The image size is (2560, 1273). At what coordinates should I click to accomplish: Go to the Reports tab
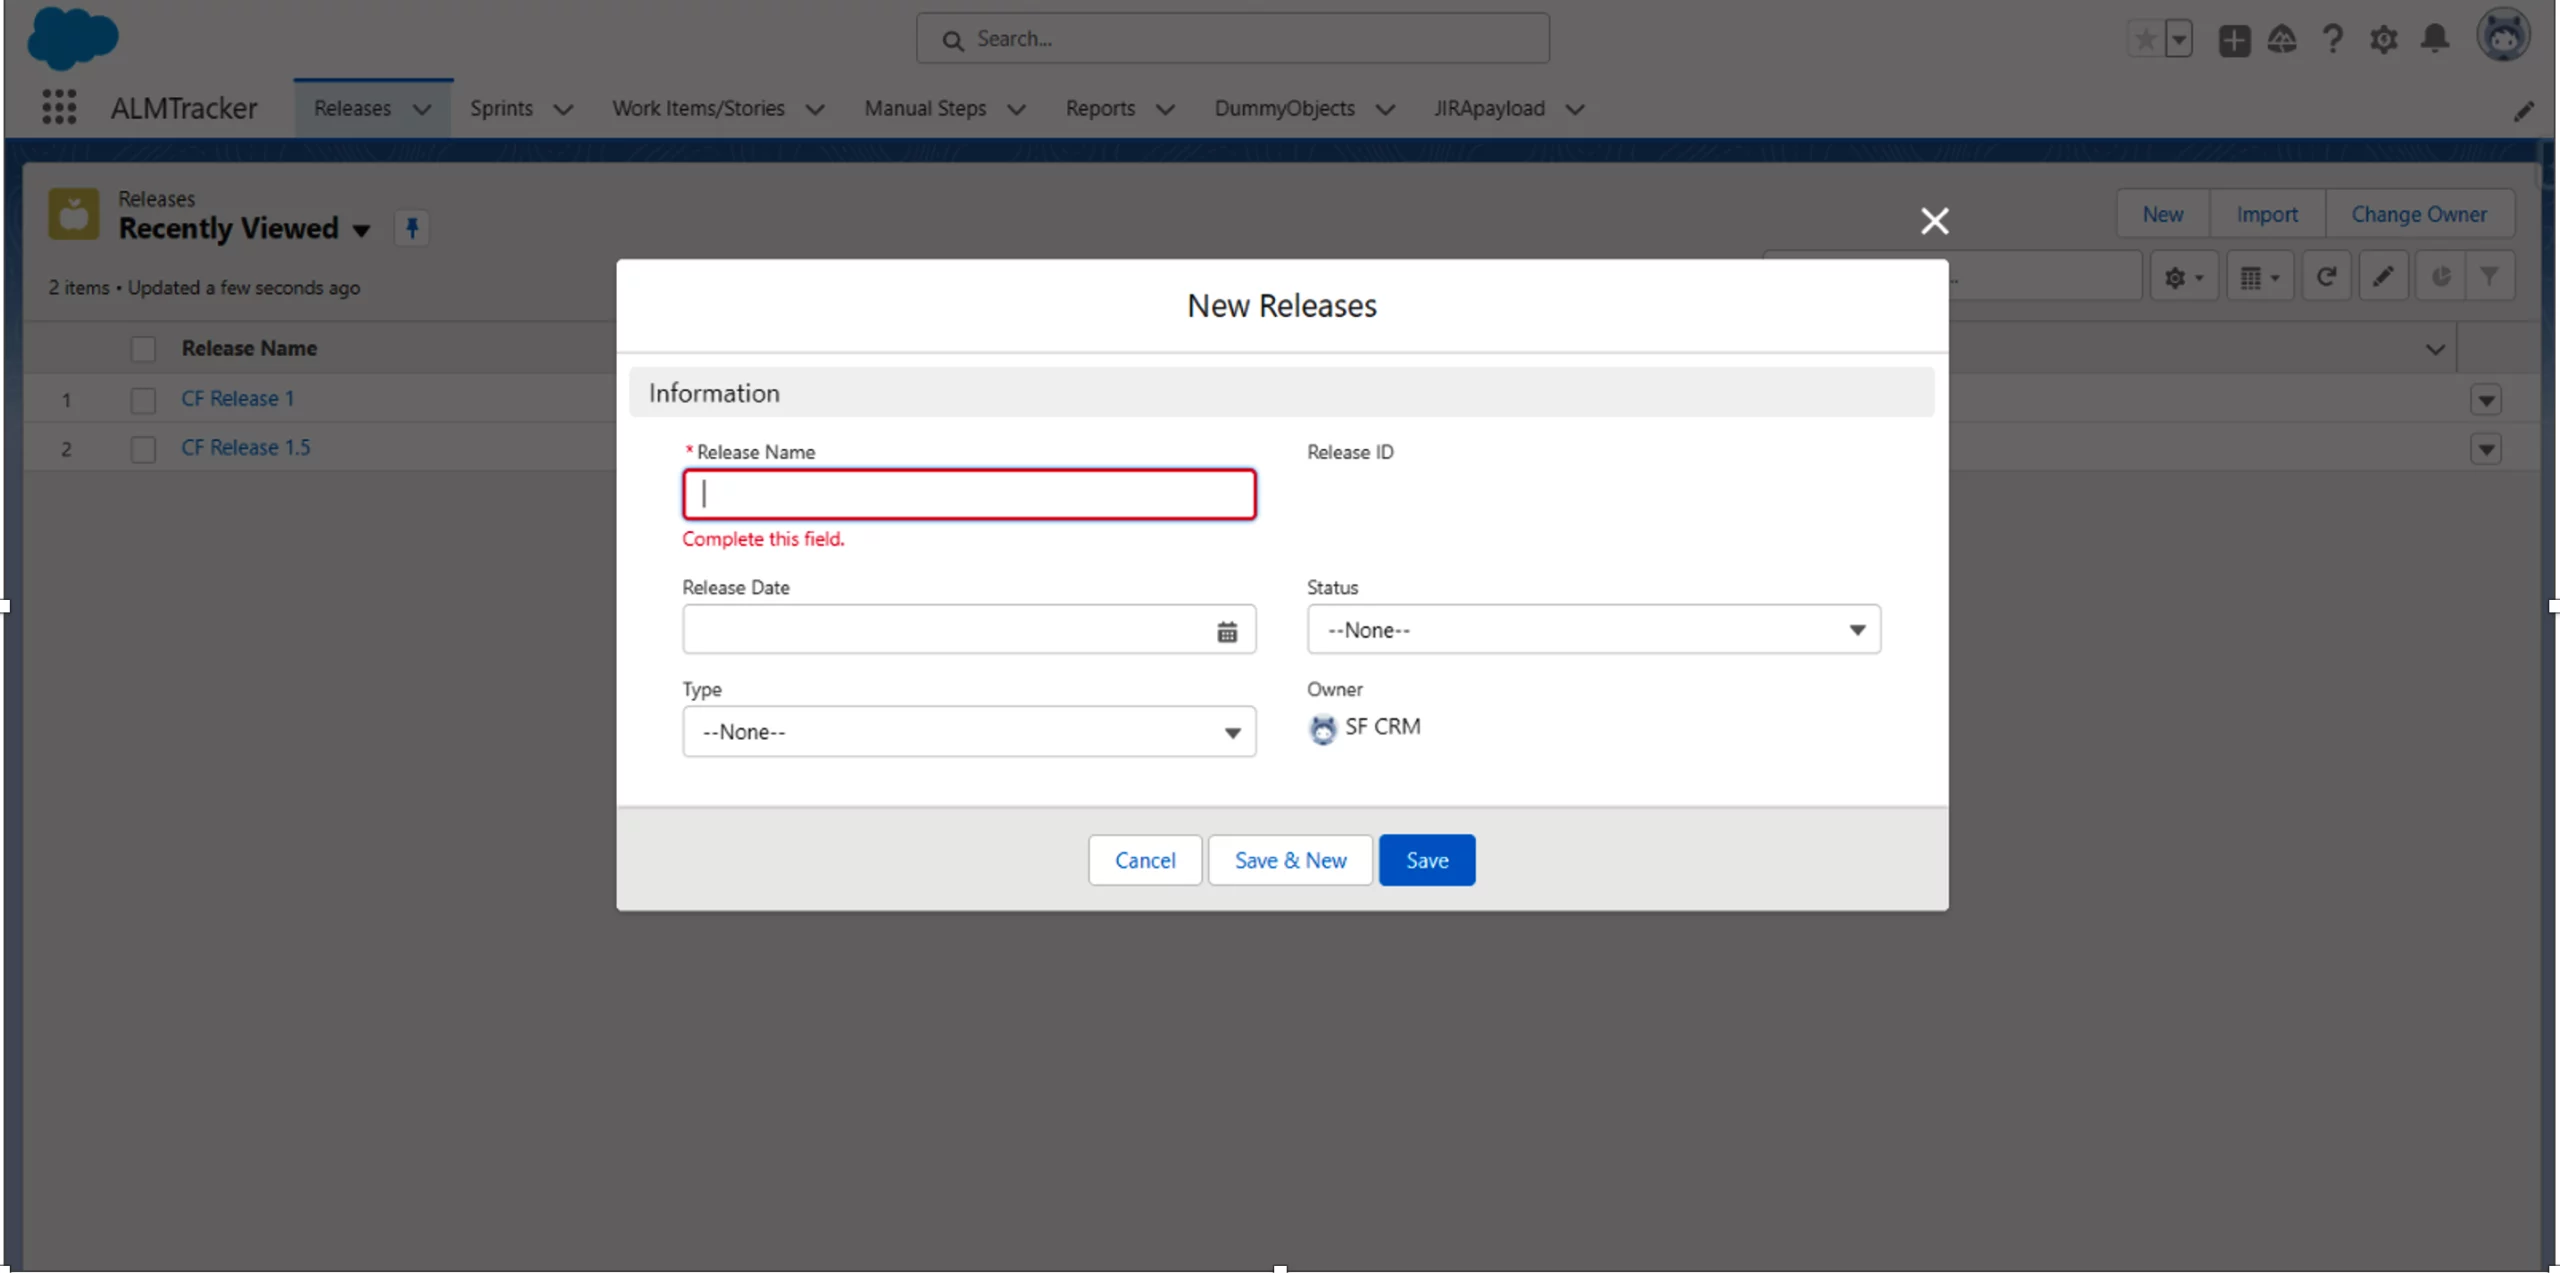pyautogui.click(x=1100, y=108)
